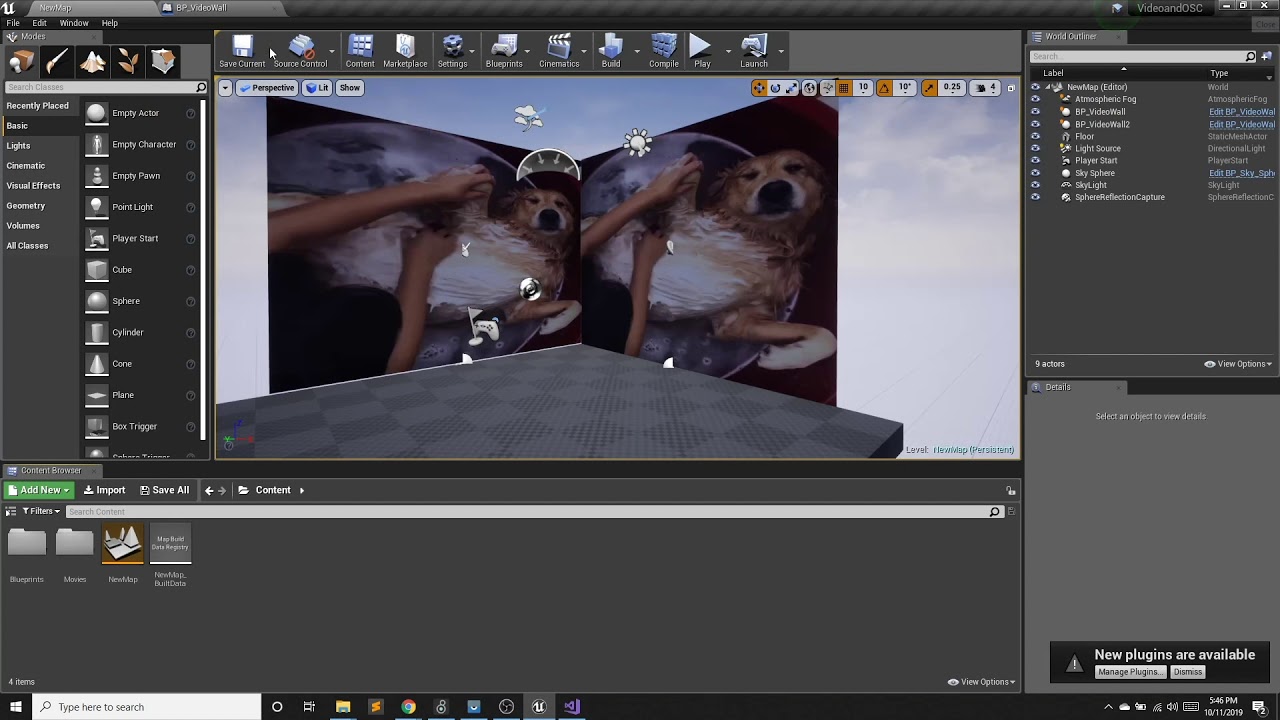Select the Place mode icon
Viewport: 1280px width, 720px height.
(21, 63)
